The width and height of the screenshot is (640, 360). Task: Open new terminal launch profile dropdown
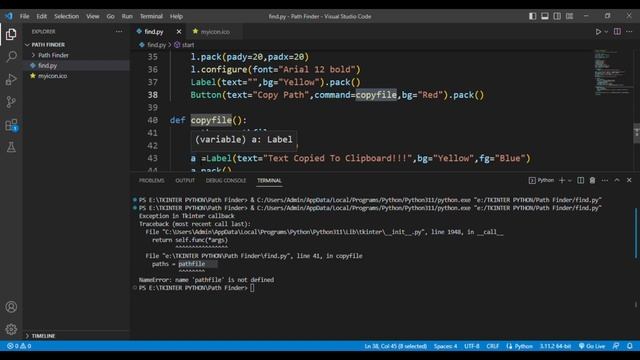[570, 180]
